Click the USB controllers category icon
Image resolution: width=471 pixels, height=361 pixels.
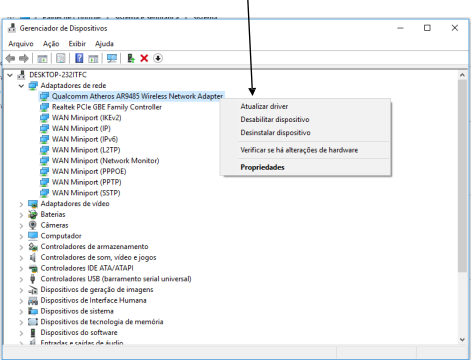click(x=33, y=279)
